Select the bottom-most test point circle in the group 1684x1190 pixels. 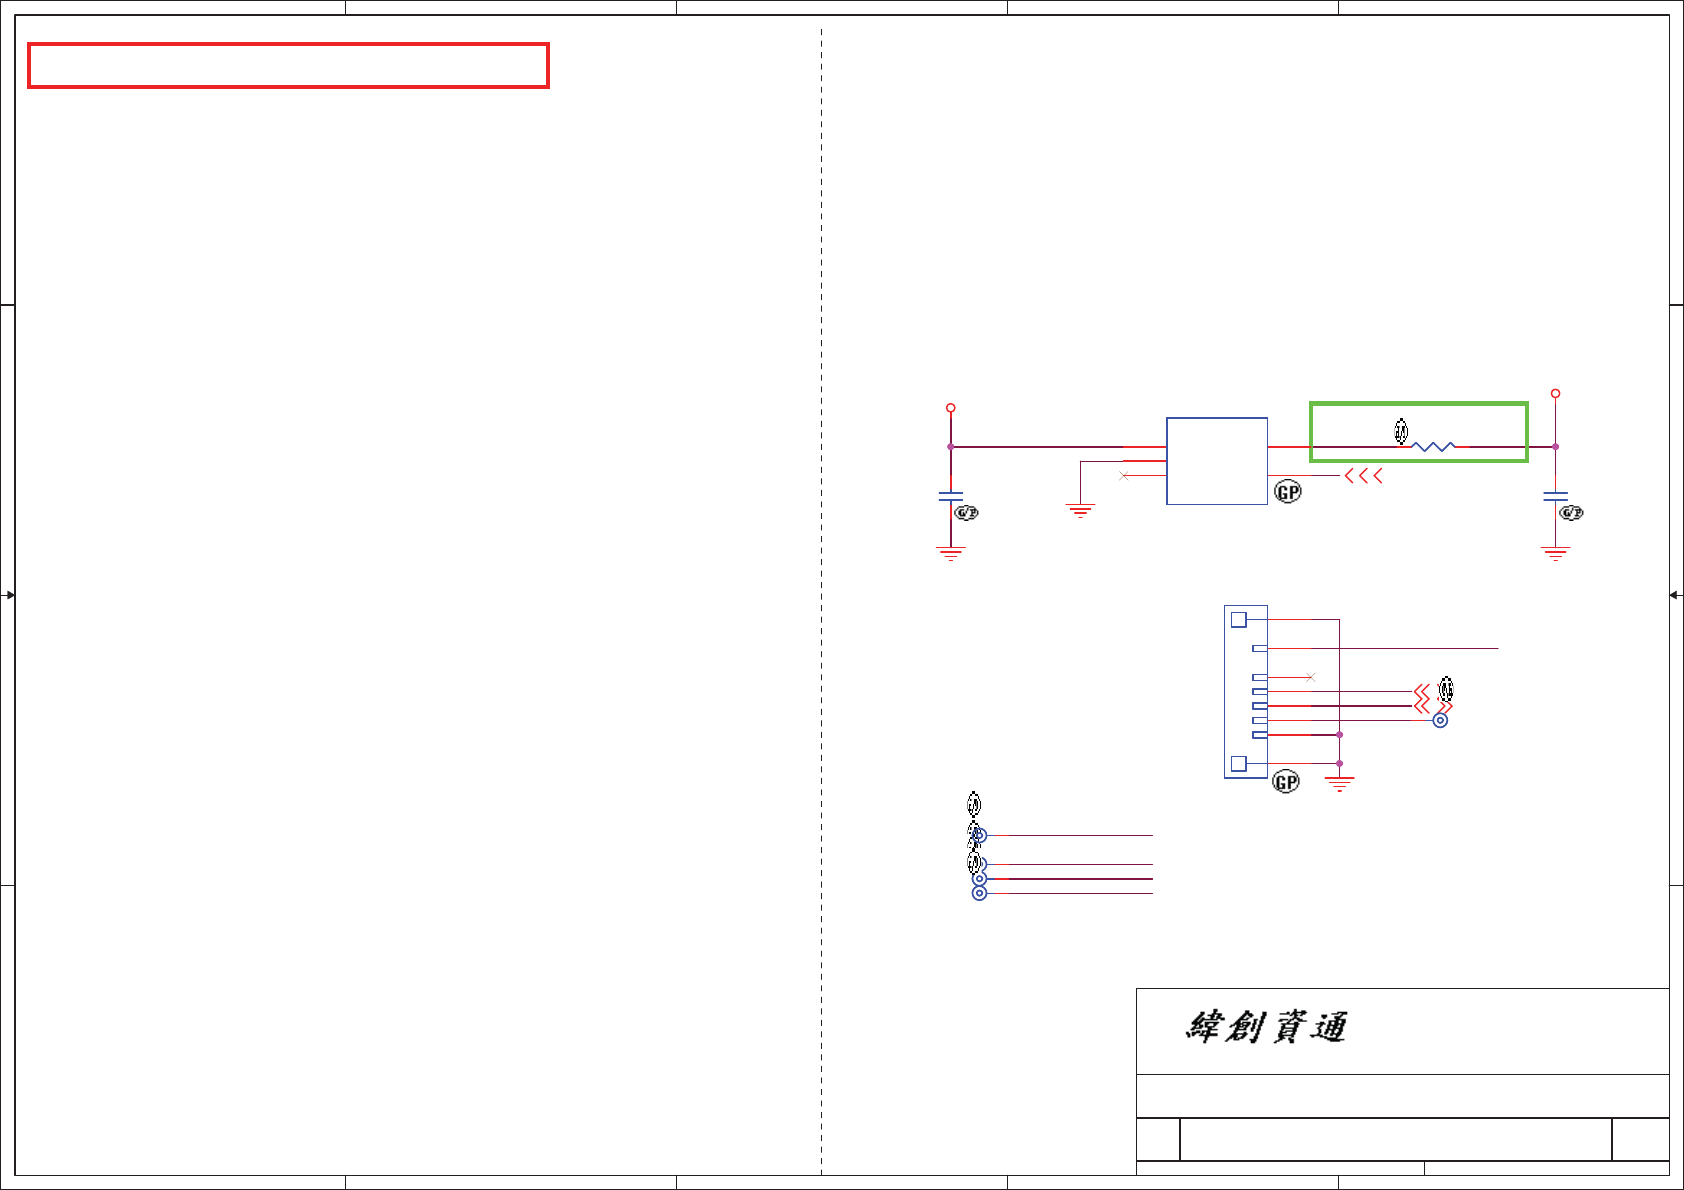click(980, 893)
